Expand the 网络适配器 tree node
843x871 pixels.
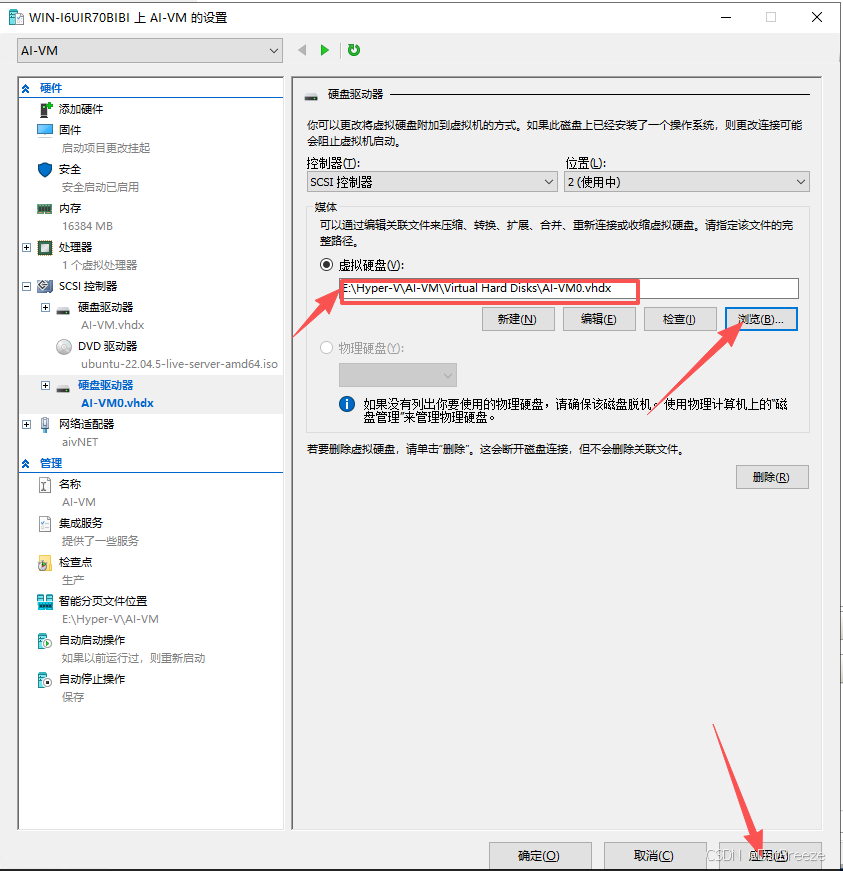point(26,424)
